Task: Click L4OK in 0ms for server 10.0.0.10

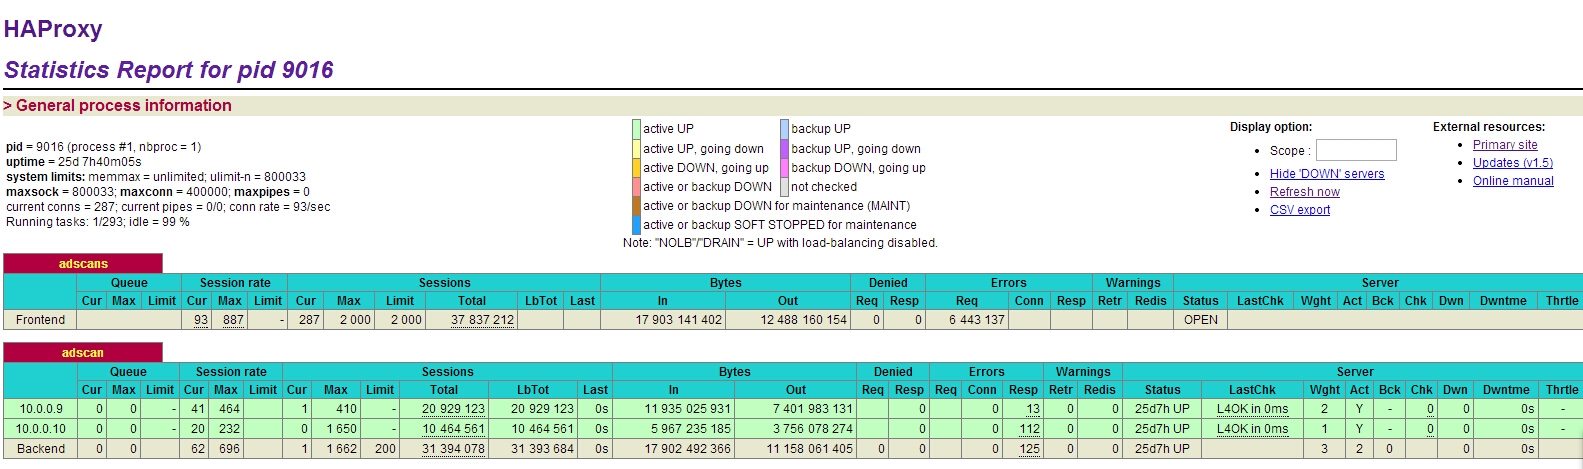Action: click(x=1252, y=429)
